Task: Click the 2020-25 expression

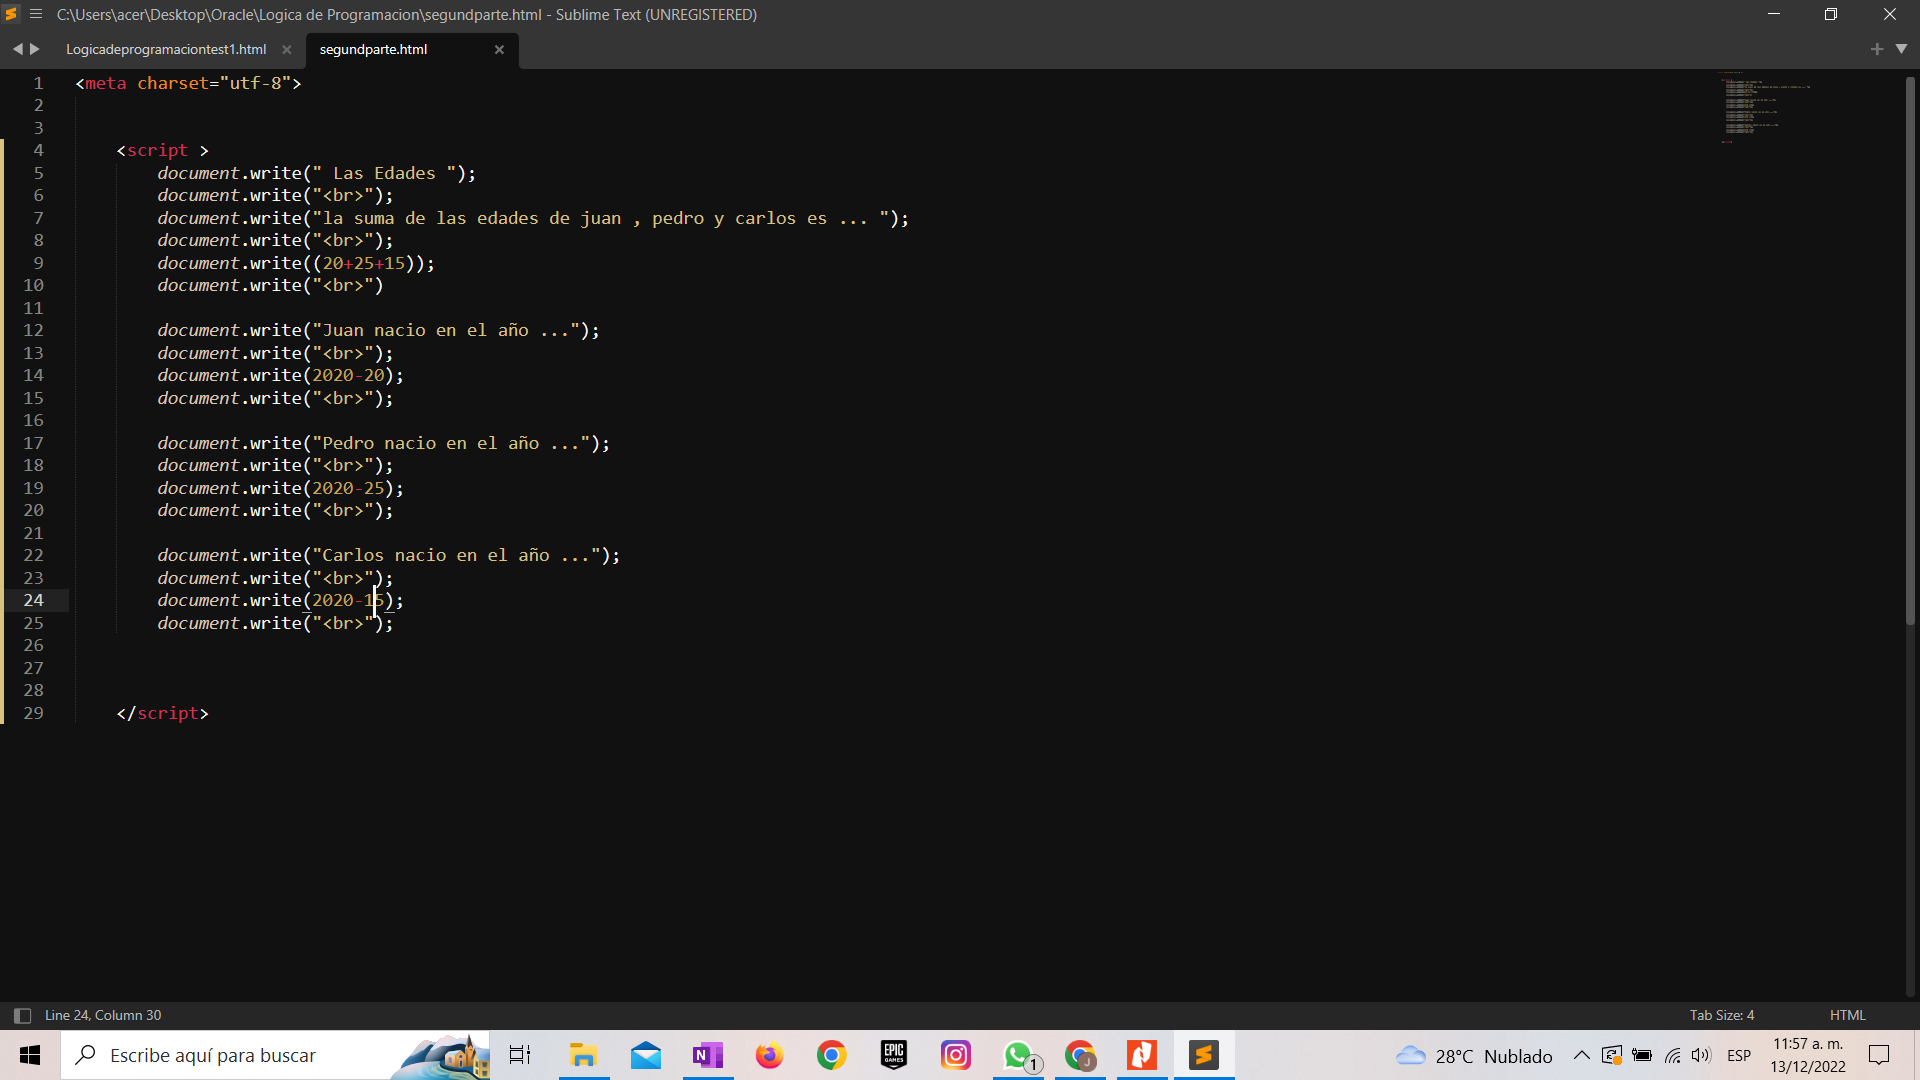Action: point(348,488)
